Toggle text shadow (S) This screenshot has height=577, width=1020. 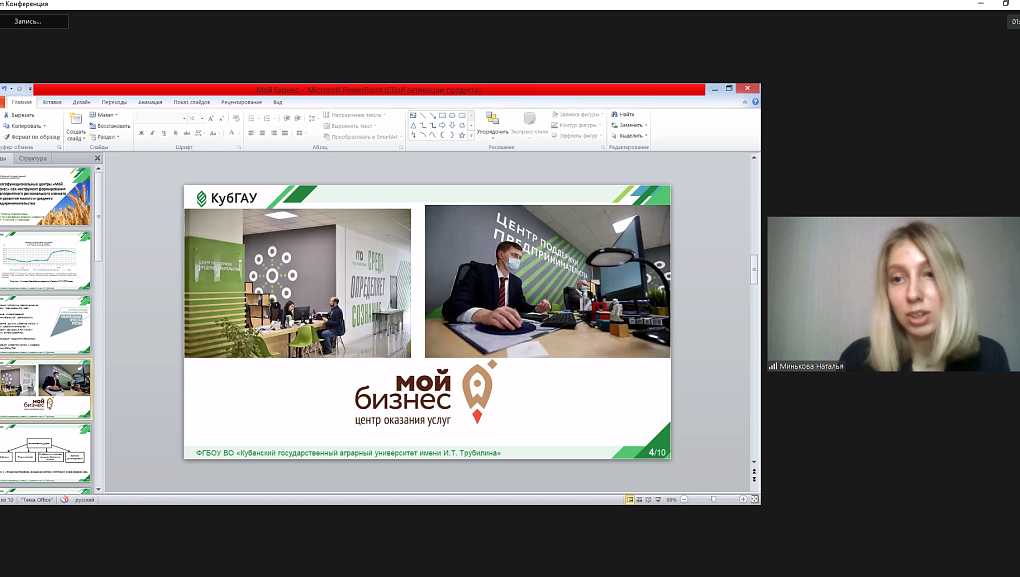[x=175, y=133]
